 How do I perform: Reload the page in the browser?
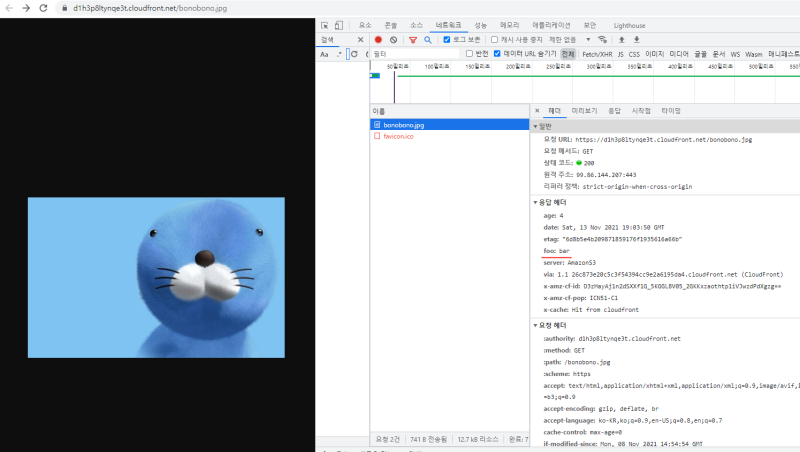43,8
